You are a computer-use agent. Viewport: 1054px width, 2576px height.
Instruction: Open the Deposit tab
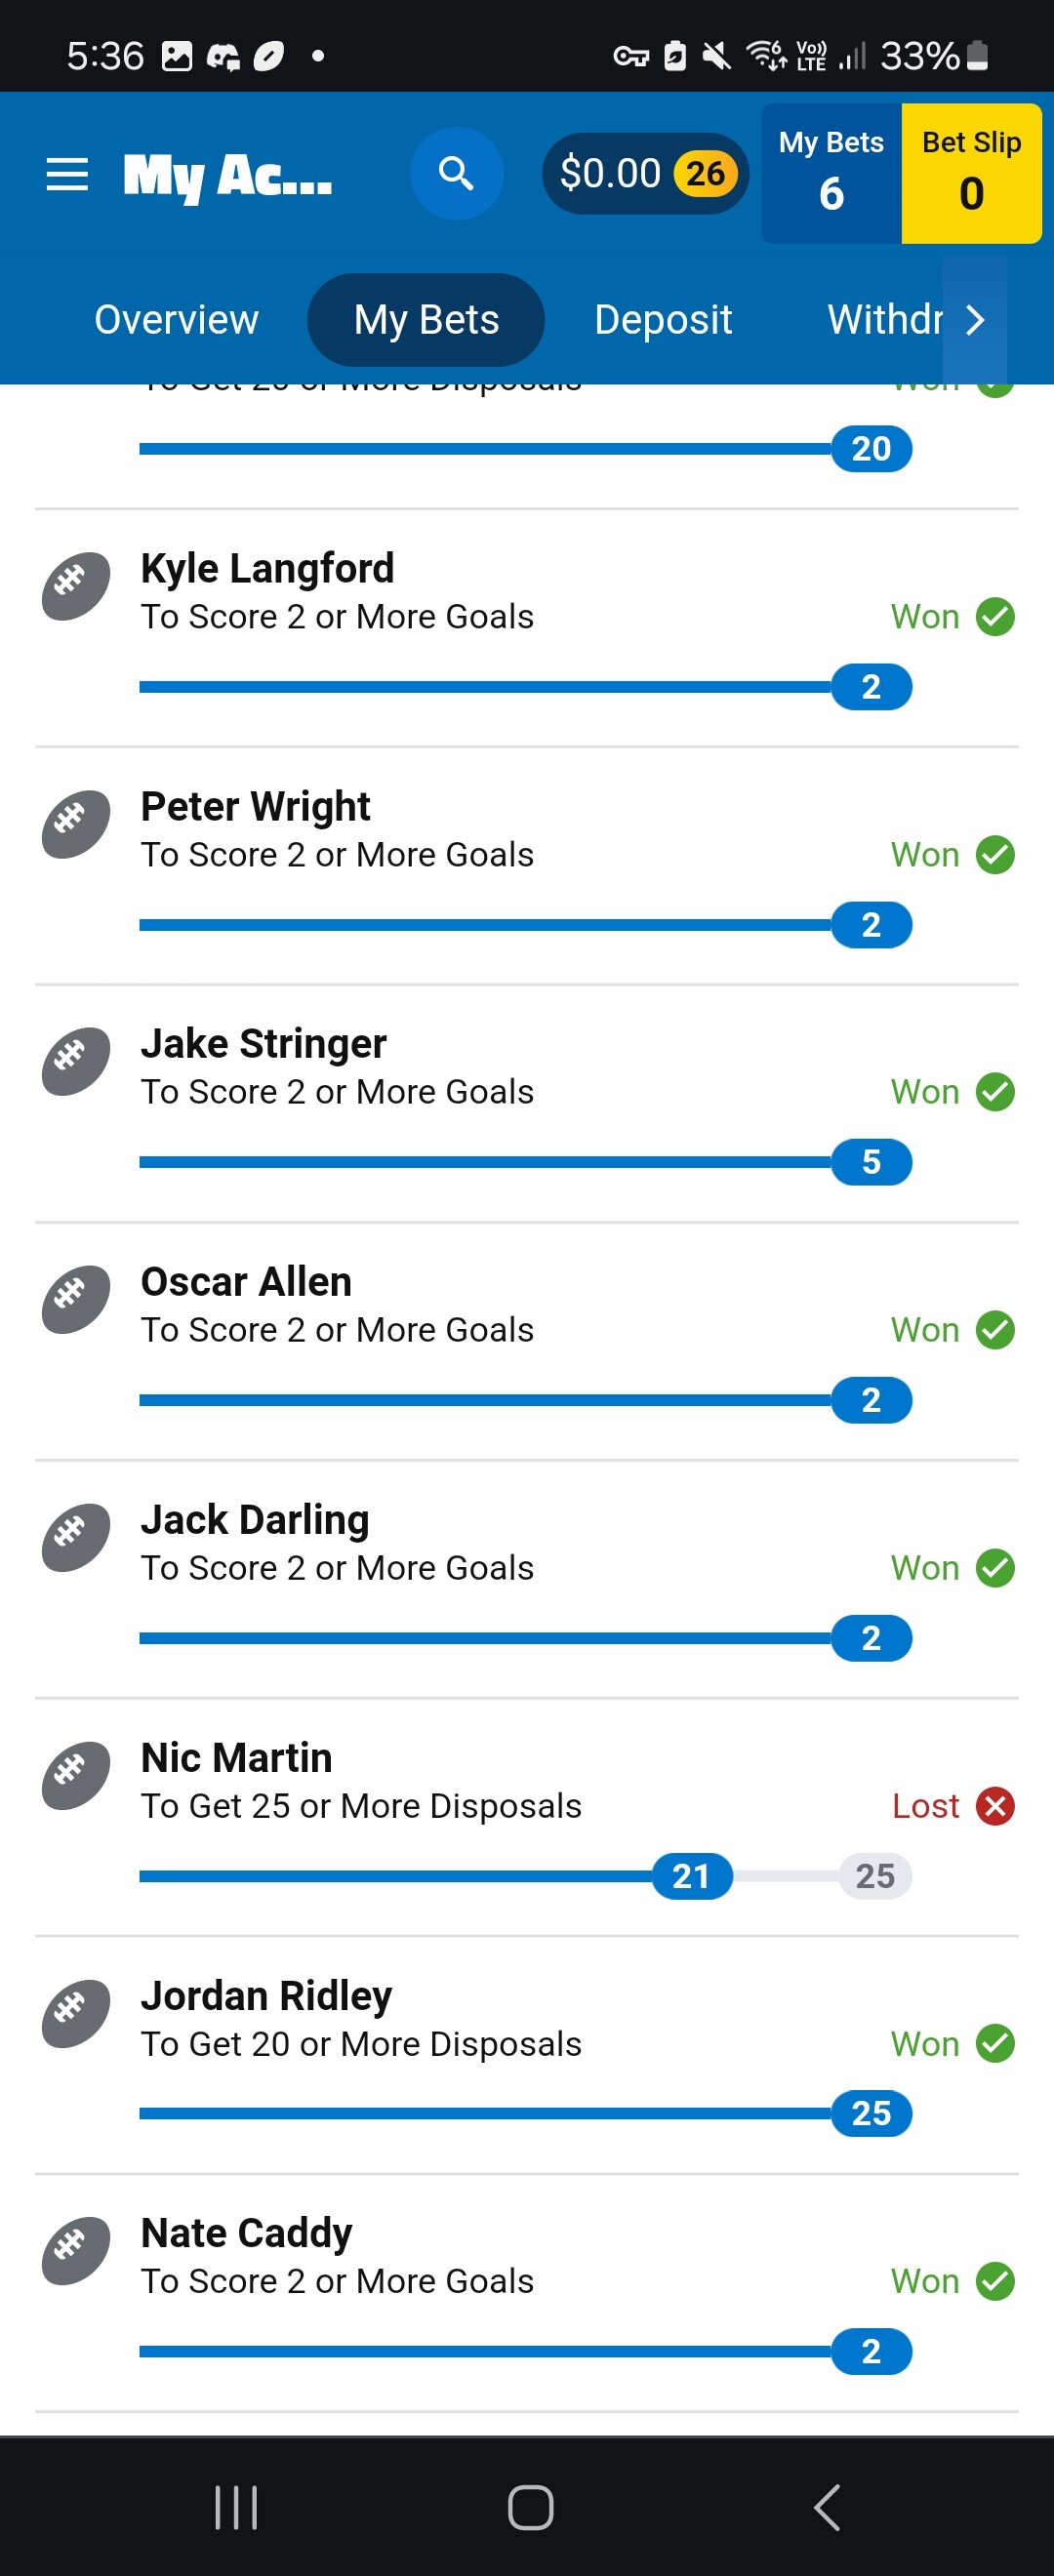(663, 320)
